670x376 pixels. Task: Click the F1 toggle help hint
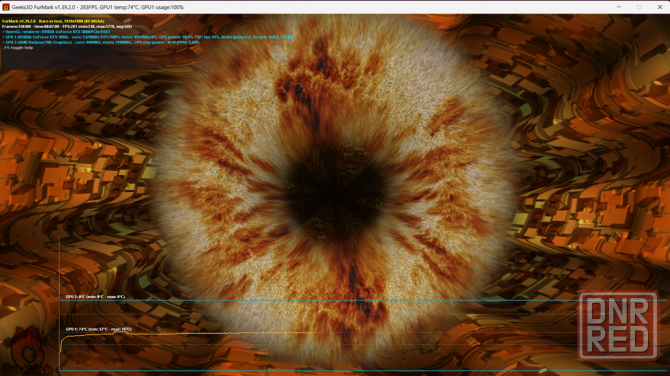click(18, 48)
